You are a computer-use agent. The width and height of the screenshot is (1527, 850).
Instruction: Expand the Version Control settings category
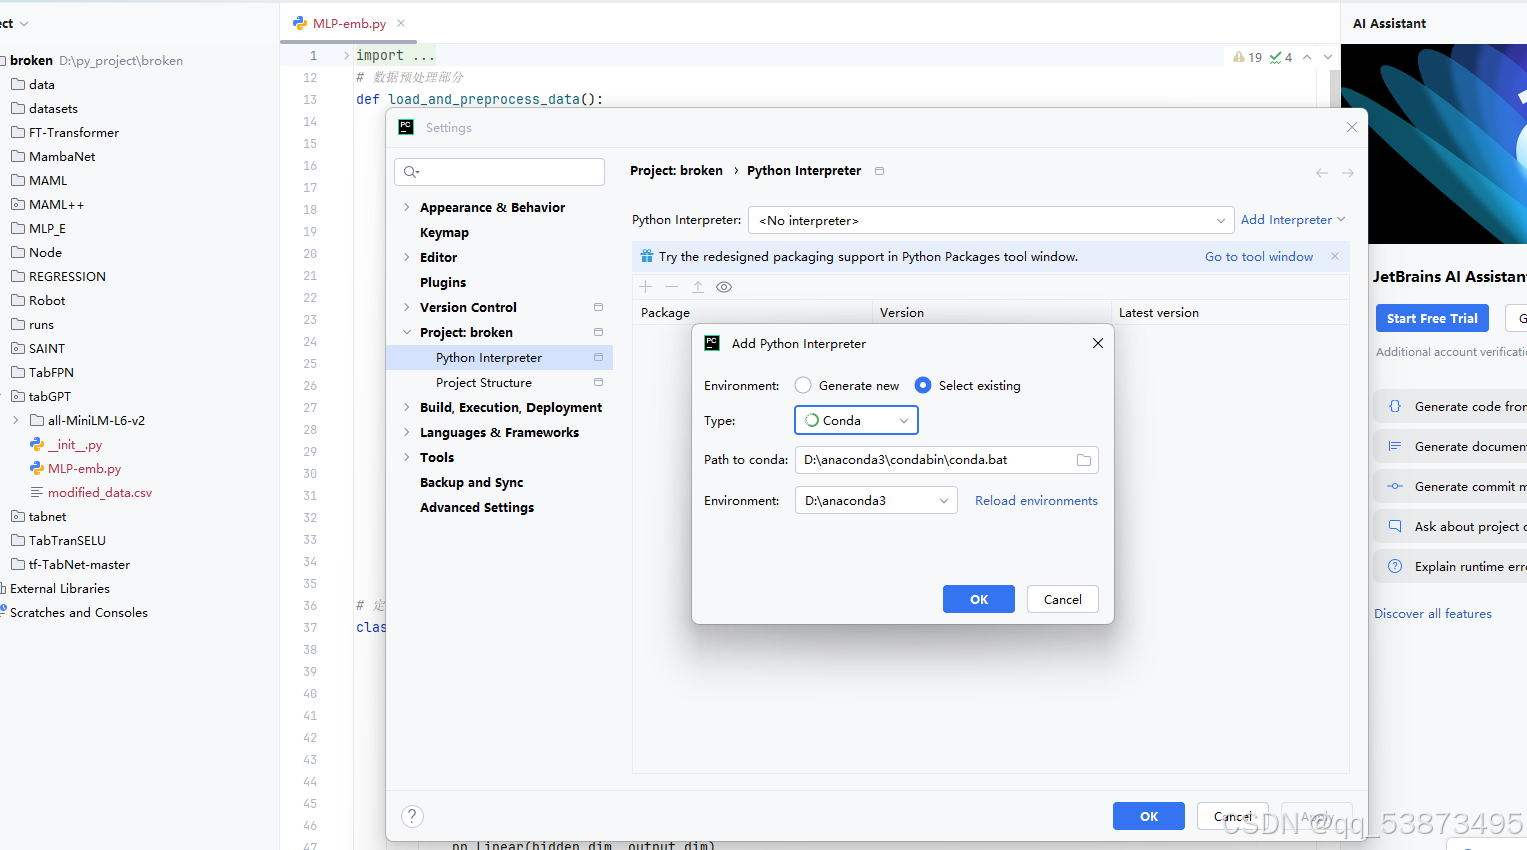tap(406, 307)
